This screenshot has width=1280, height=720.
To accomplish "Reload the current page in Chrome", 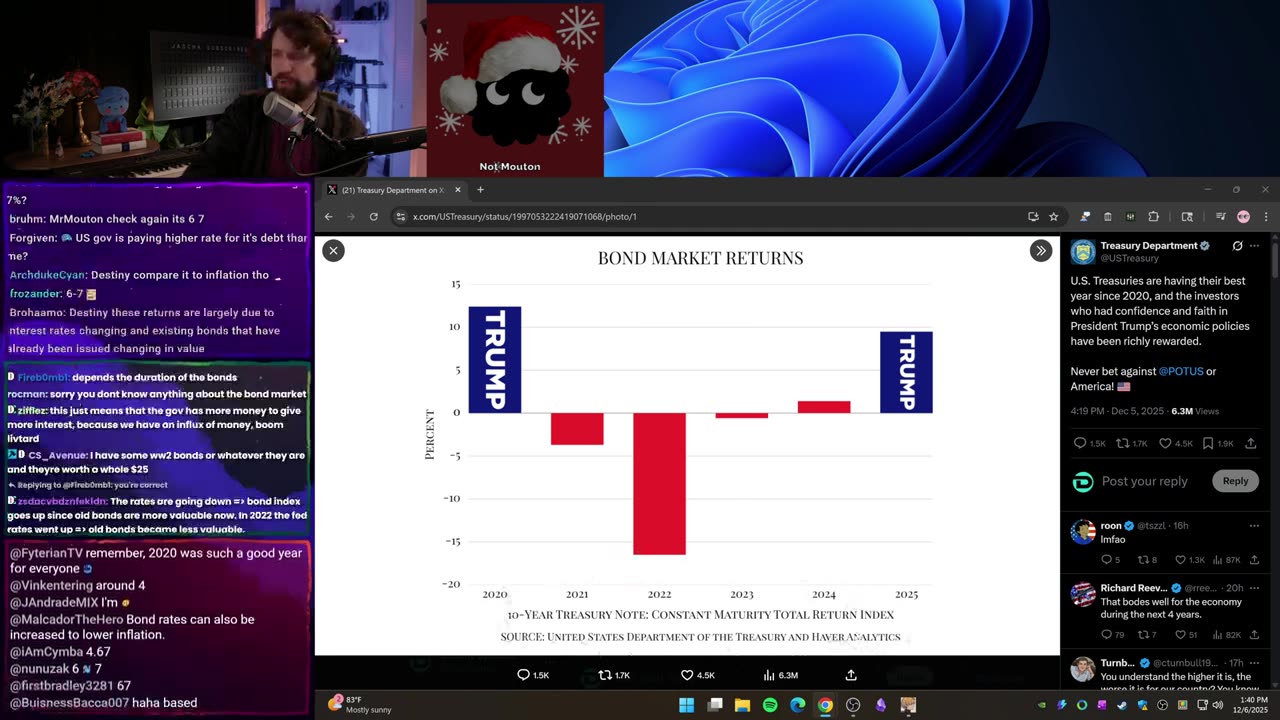I will [x=373, y=216].
